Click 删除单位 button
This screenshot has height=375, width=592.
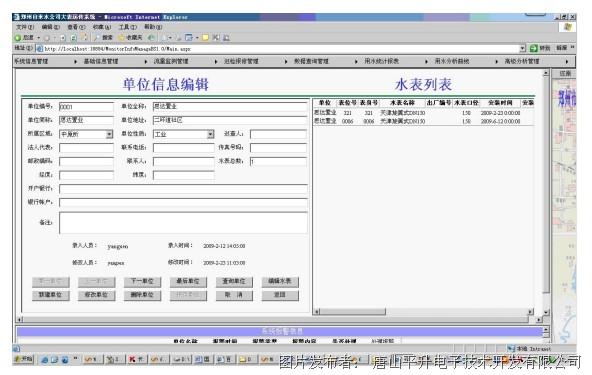click(x=142, y=295)
